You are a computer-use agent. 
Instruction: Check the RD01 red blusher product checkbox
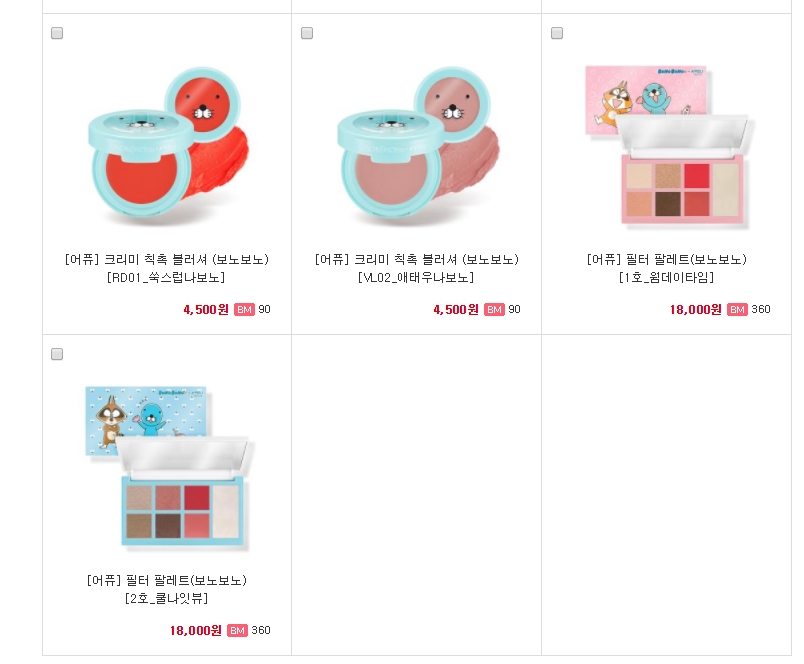57,33
